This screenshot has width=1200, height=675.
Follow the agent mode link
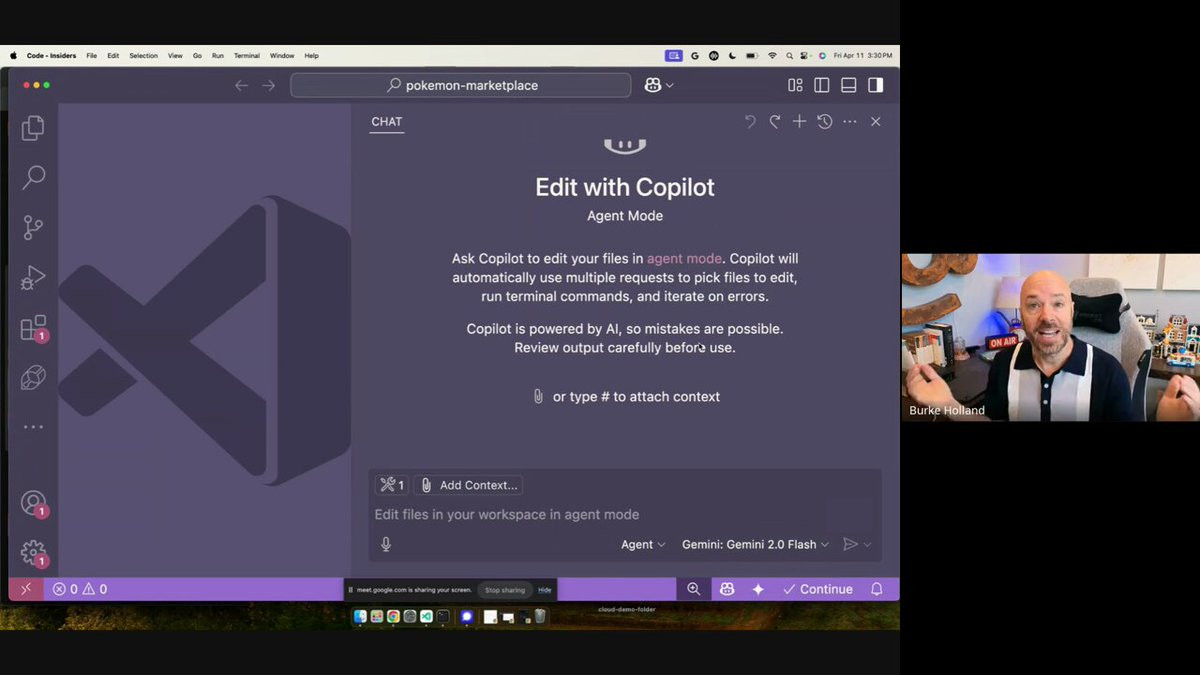(x=684, y=258)
